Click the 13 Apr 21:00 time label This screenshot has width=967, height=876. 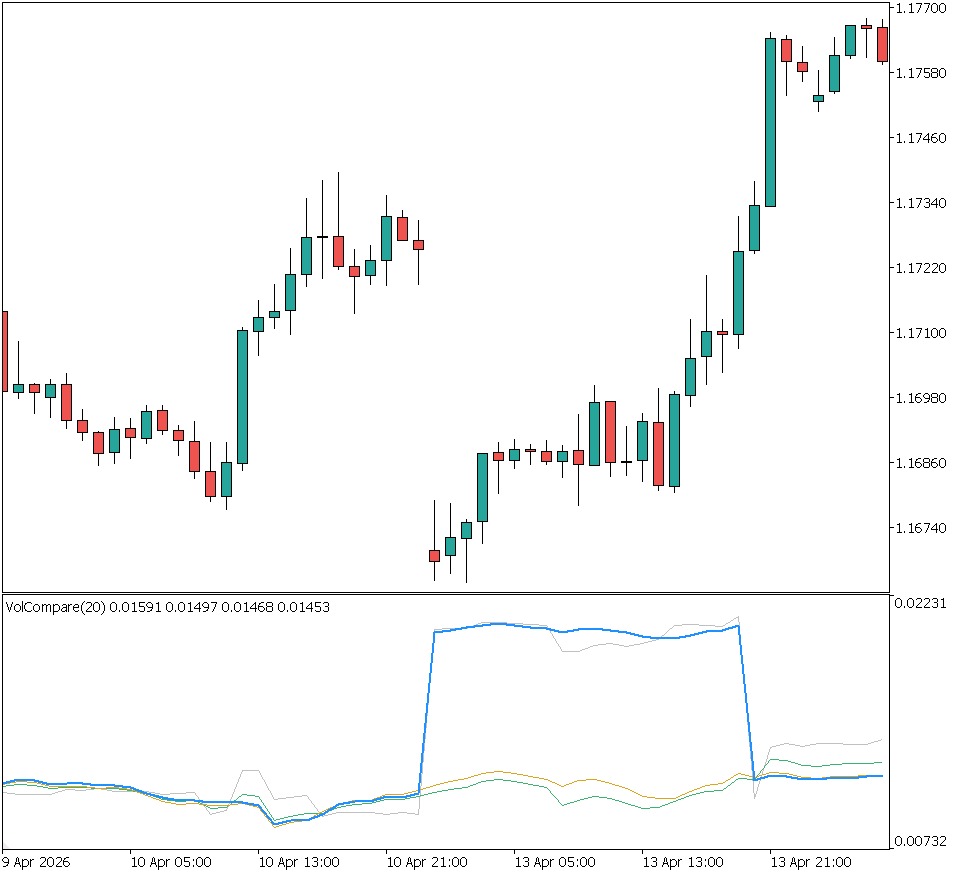[811, 862]
